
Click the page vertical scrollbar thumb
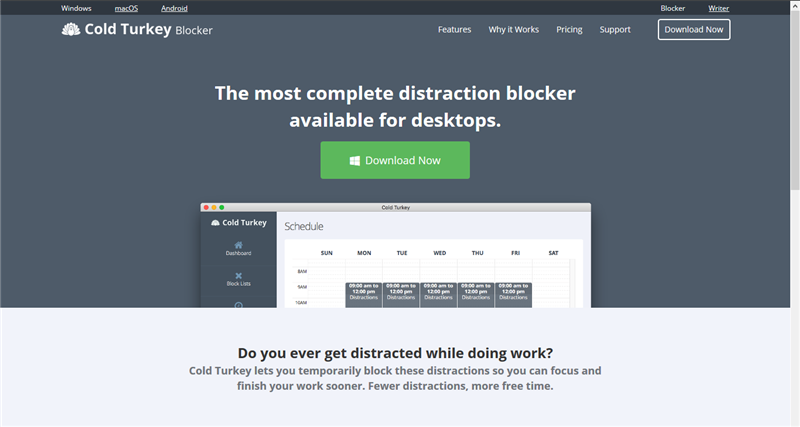795,99
